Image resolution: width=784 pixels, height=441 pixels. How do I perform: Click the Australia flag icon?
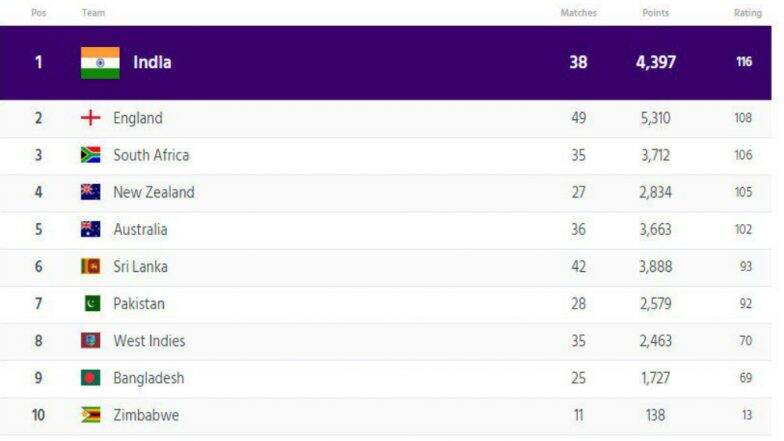(x=90, y=229)
